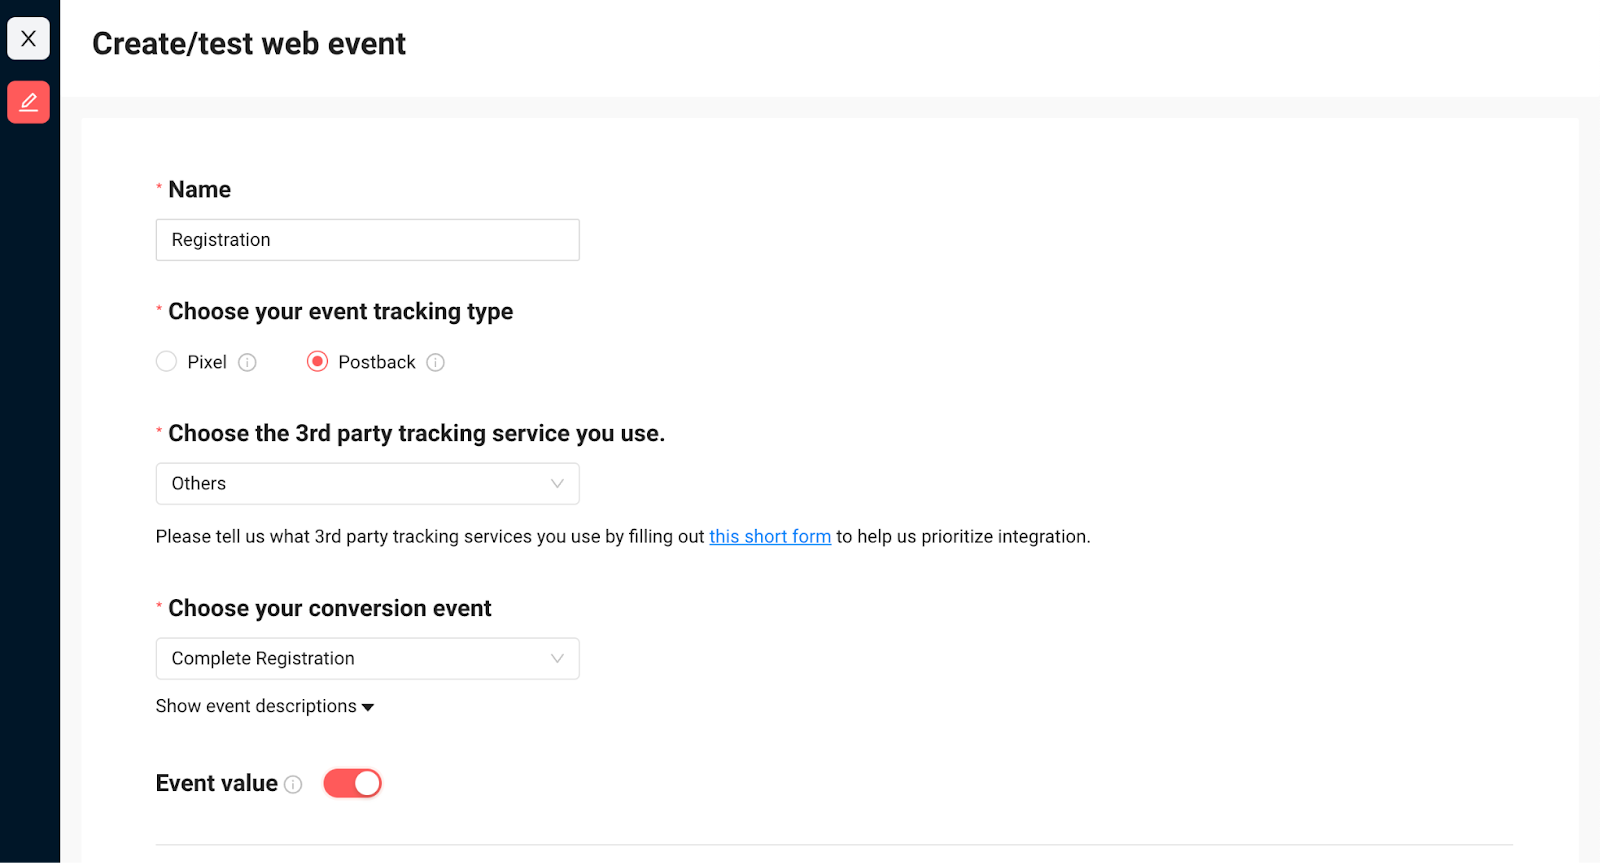Open the conversion event dropdown
Image resolution: width=1600 pixels, height=863 pixels.
pyautogui.click(x=367, y=659)
